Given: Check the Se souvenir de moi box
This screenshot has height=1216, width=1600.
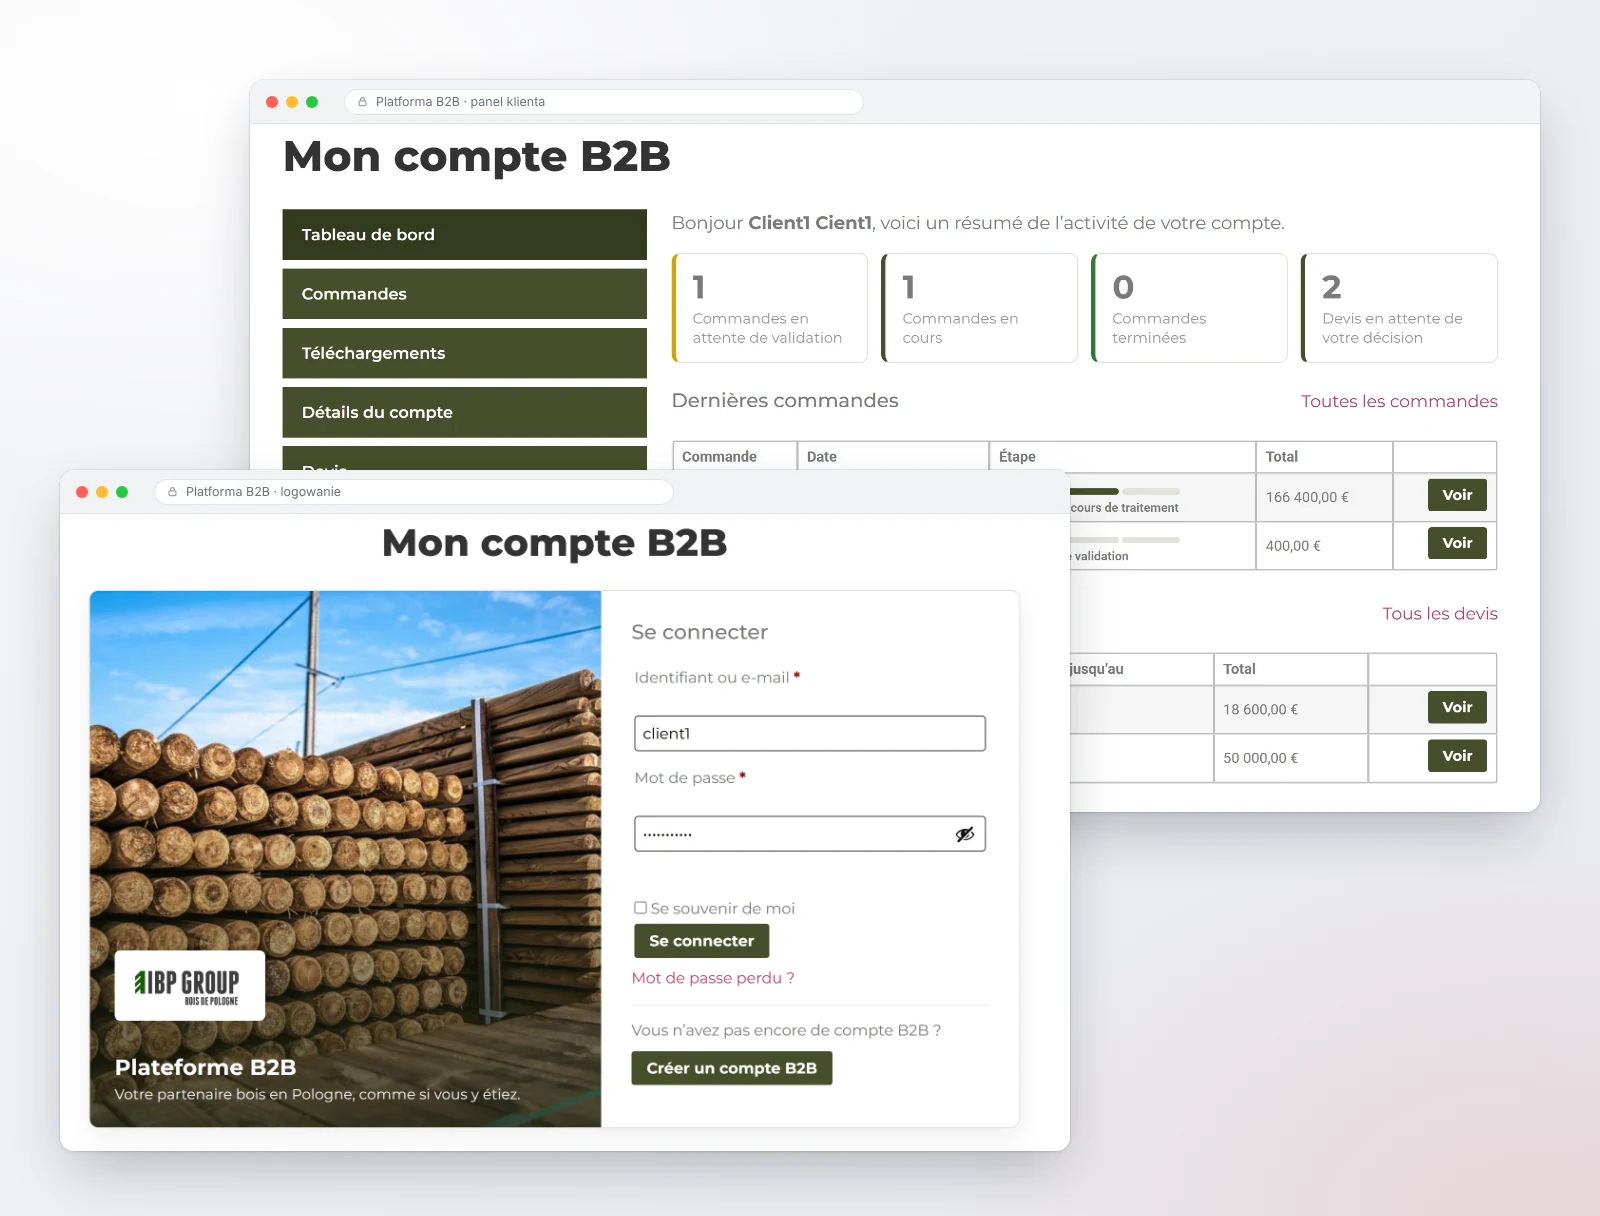Looking at the screenshot, I should pos(640,908).
